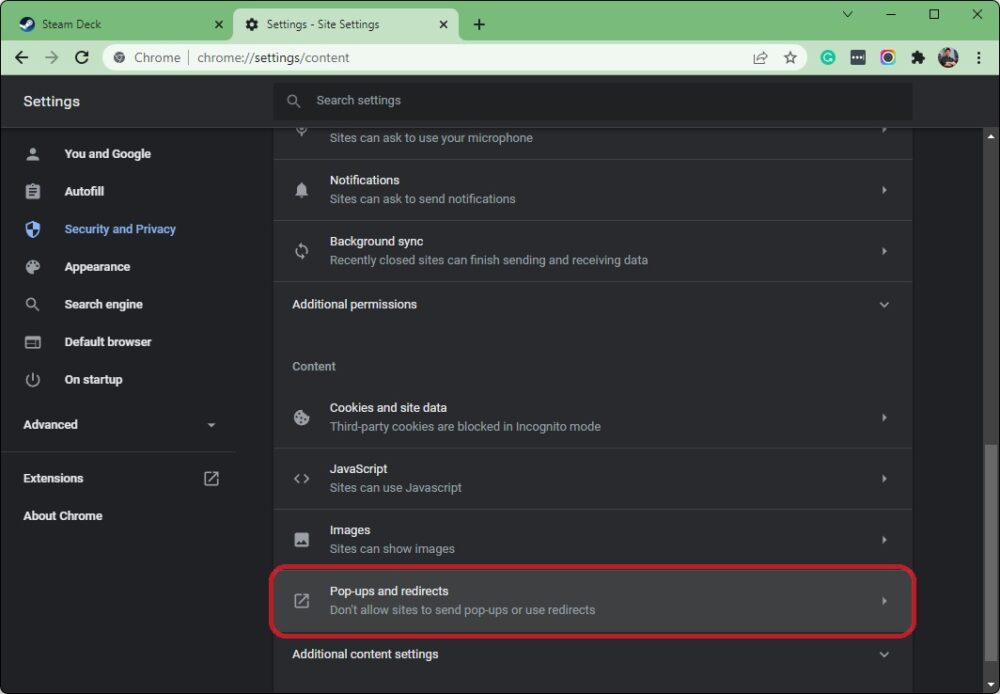Close the Steam Deck tab
1000x694 pixels.
219,24
